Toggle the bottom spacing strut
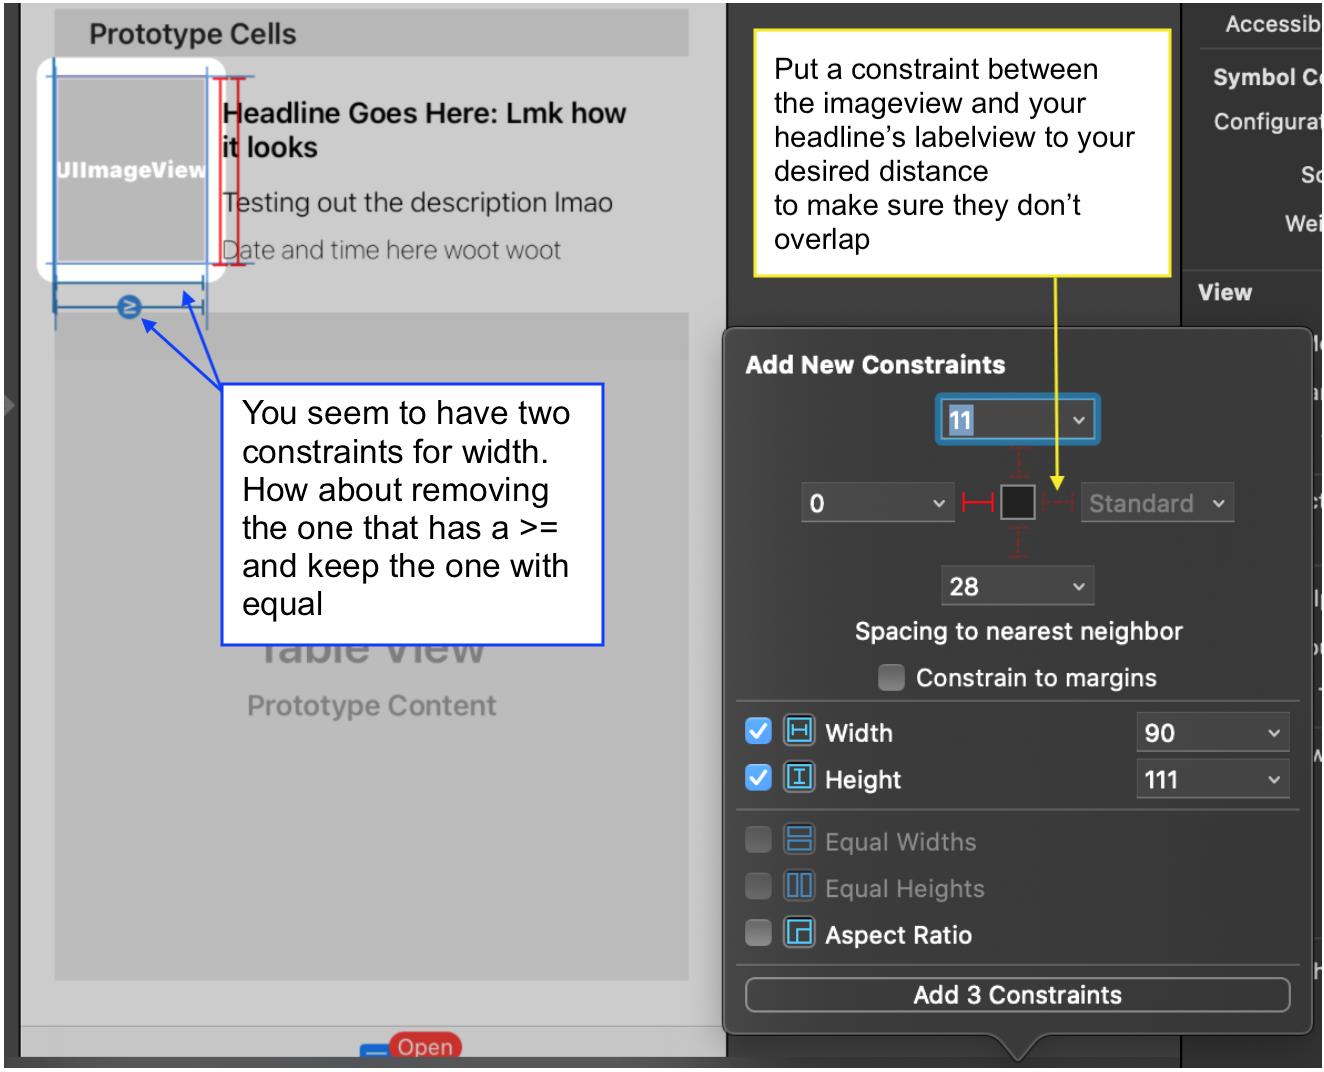 pos(1018,542)
